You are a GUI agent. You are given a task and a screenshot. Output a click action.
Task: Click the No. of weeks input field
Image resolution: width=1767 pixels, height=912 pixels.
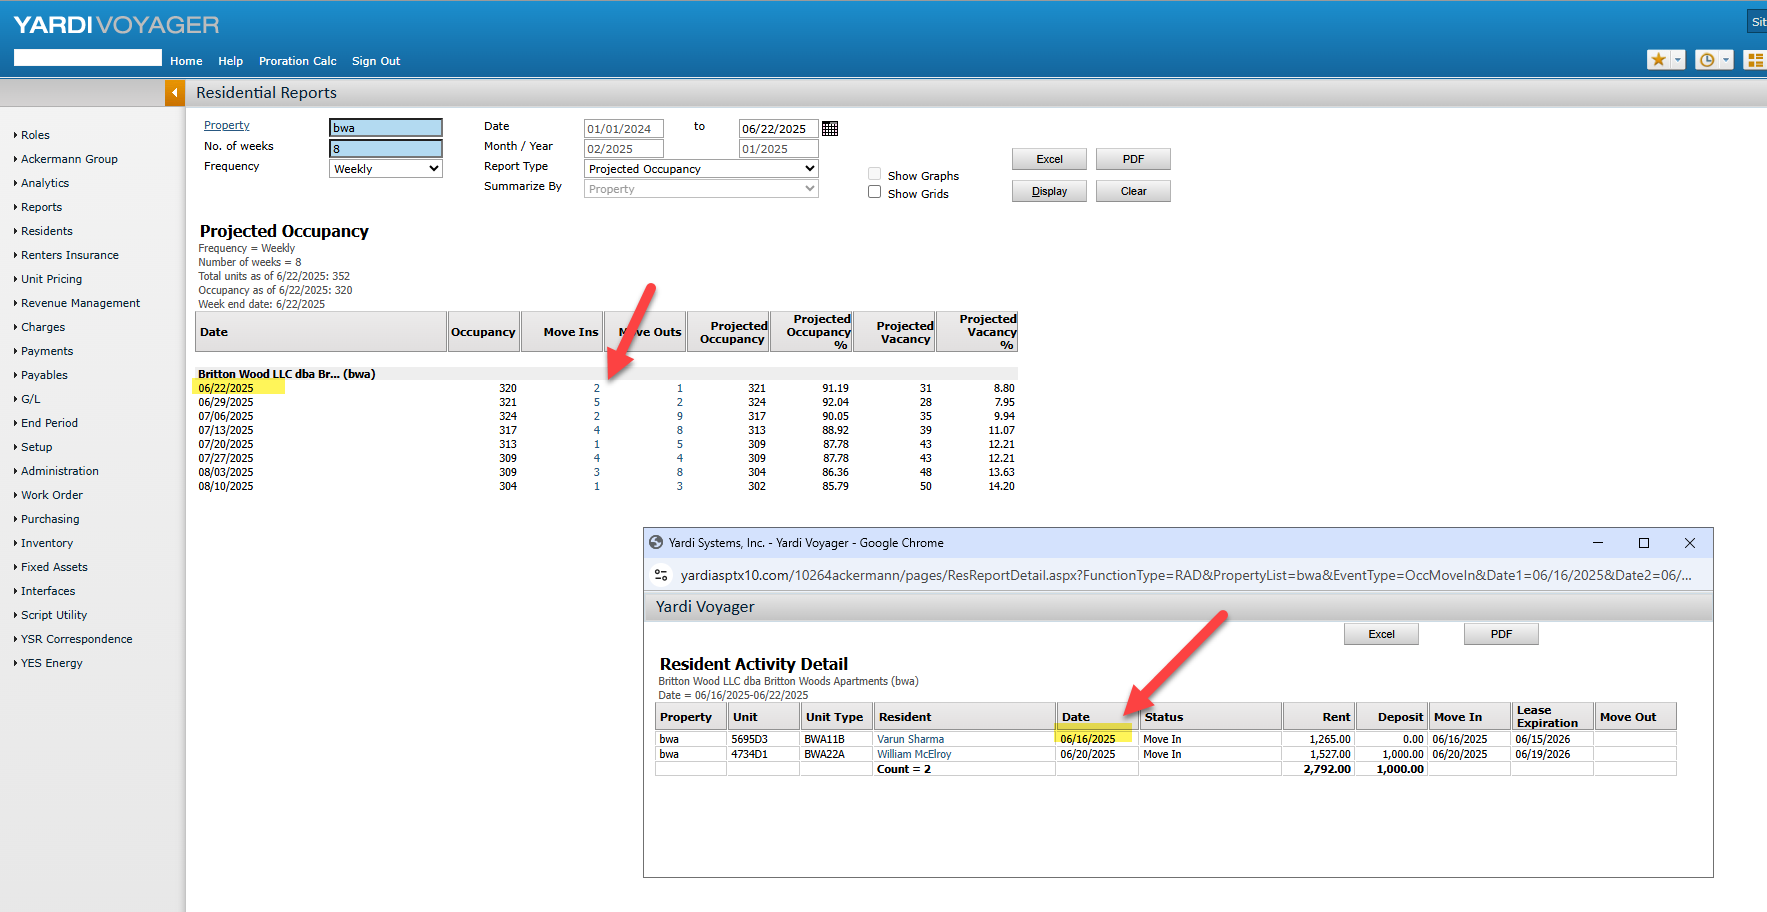pos(386,149)
